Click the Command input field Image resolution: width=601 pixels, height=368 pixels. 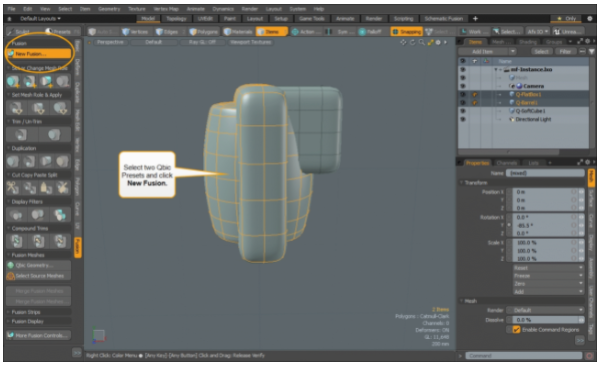[524, 356]
